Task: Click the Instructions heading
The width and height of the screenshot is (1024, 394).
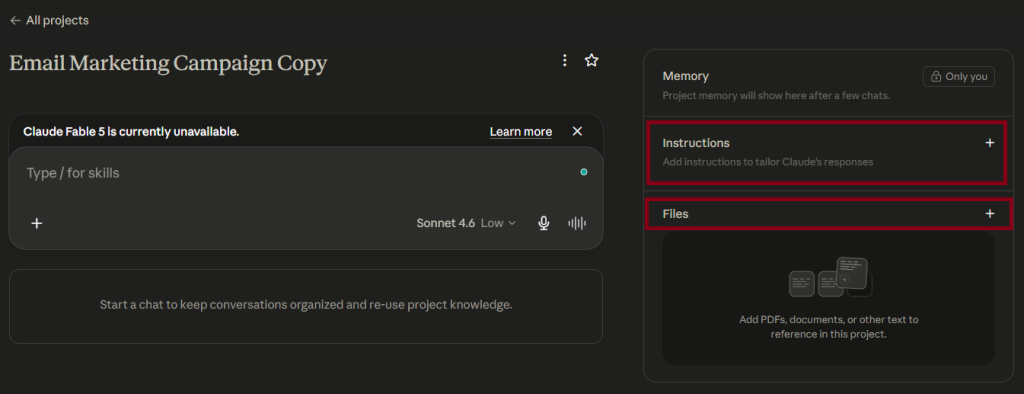Action: coord(696,143)
